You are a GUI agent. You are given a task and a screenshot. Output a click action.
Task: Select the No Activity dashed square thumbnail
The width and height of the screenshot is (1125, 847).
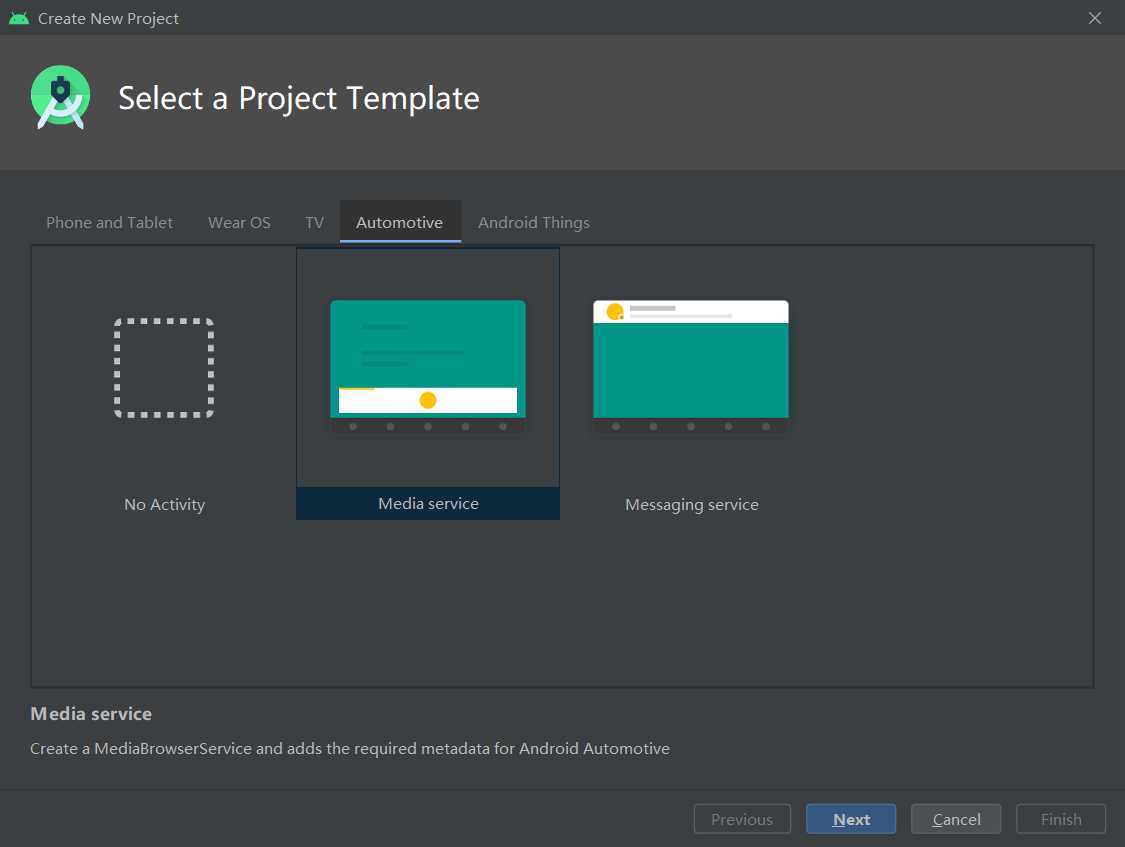tap(164, 368)
